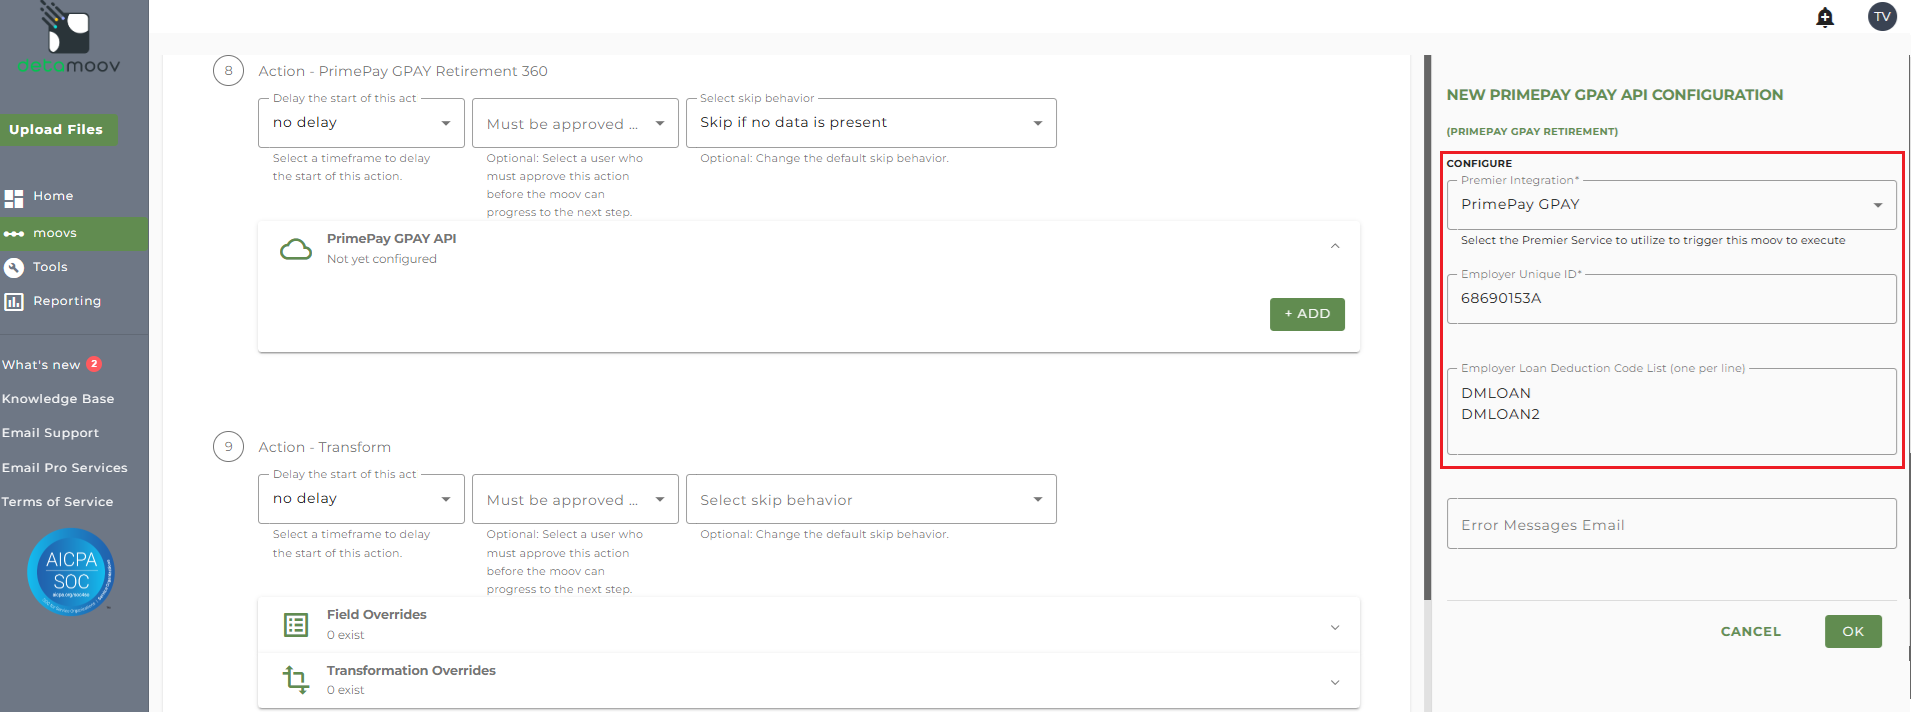Open the Premier Integration dropdown
The width and height of the screenshot is (1912, 712).
point(1671,205)
